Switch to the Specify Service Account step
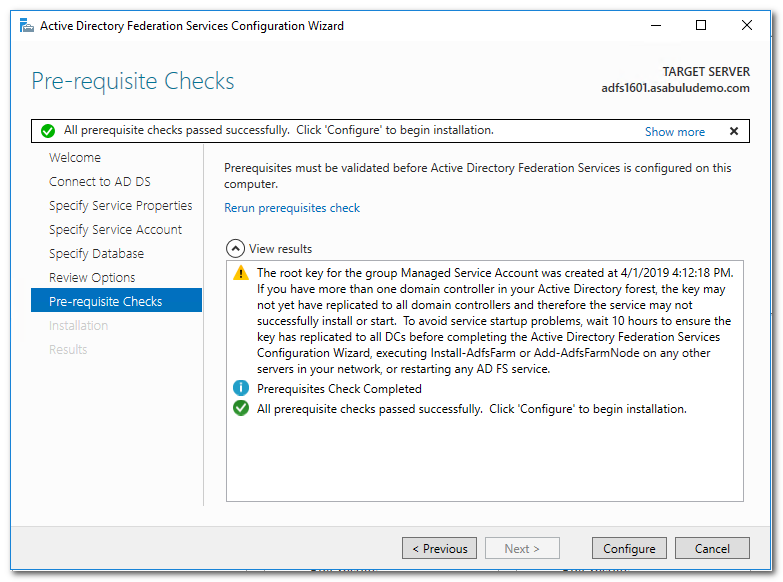Image resolution: width=783 pixels, height=582 pixels. (x=116, y=230)
